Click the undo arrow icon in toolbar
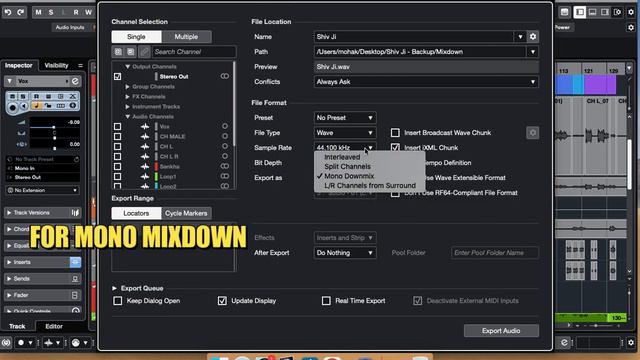 pos(8,12)
